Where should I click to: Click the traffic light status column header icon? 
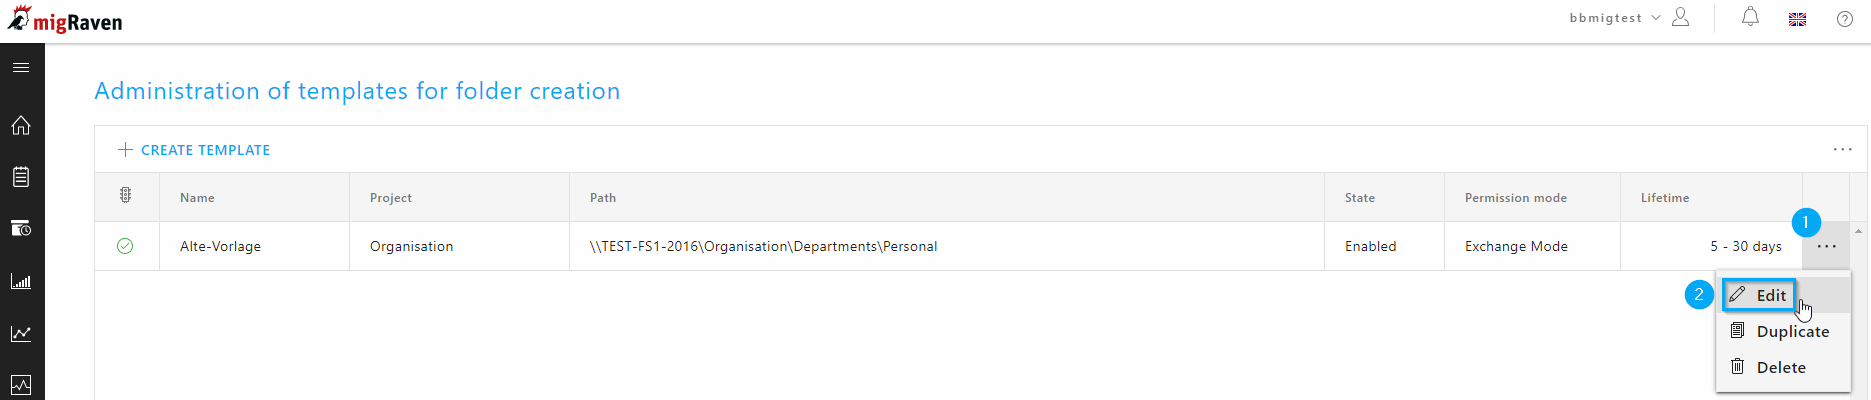coord(125,196)
